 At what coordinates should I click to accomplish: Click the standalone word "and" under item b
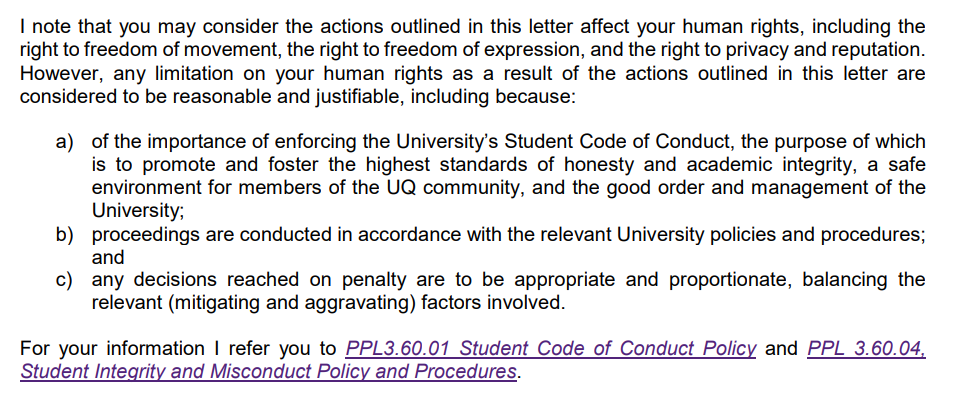click(x=108, y=257)
